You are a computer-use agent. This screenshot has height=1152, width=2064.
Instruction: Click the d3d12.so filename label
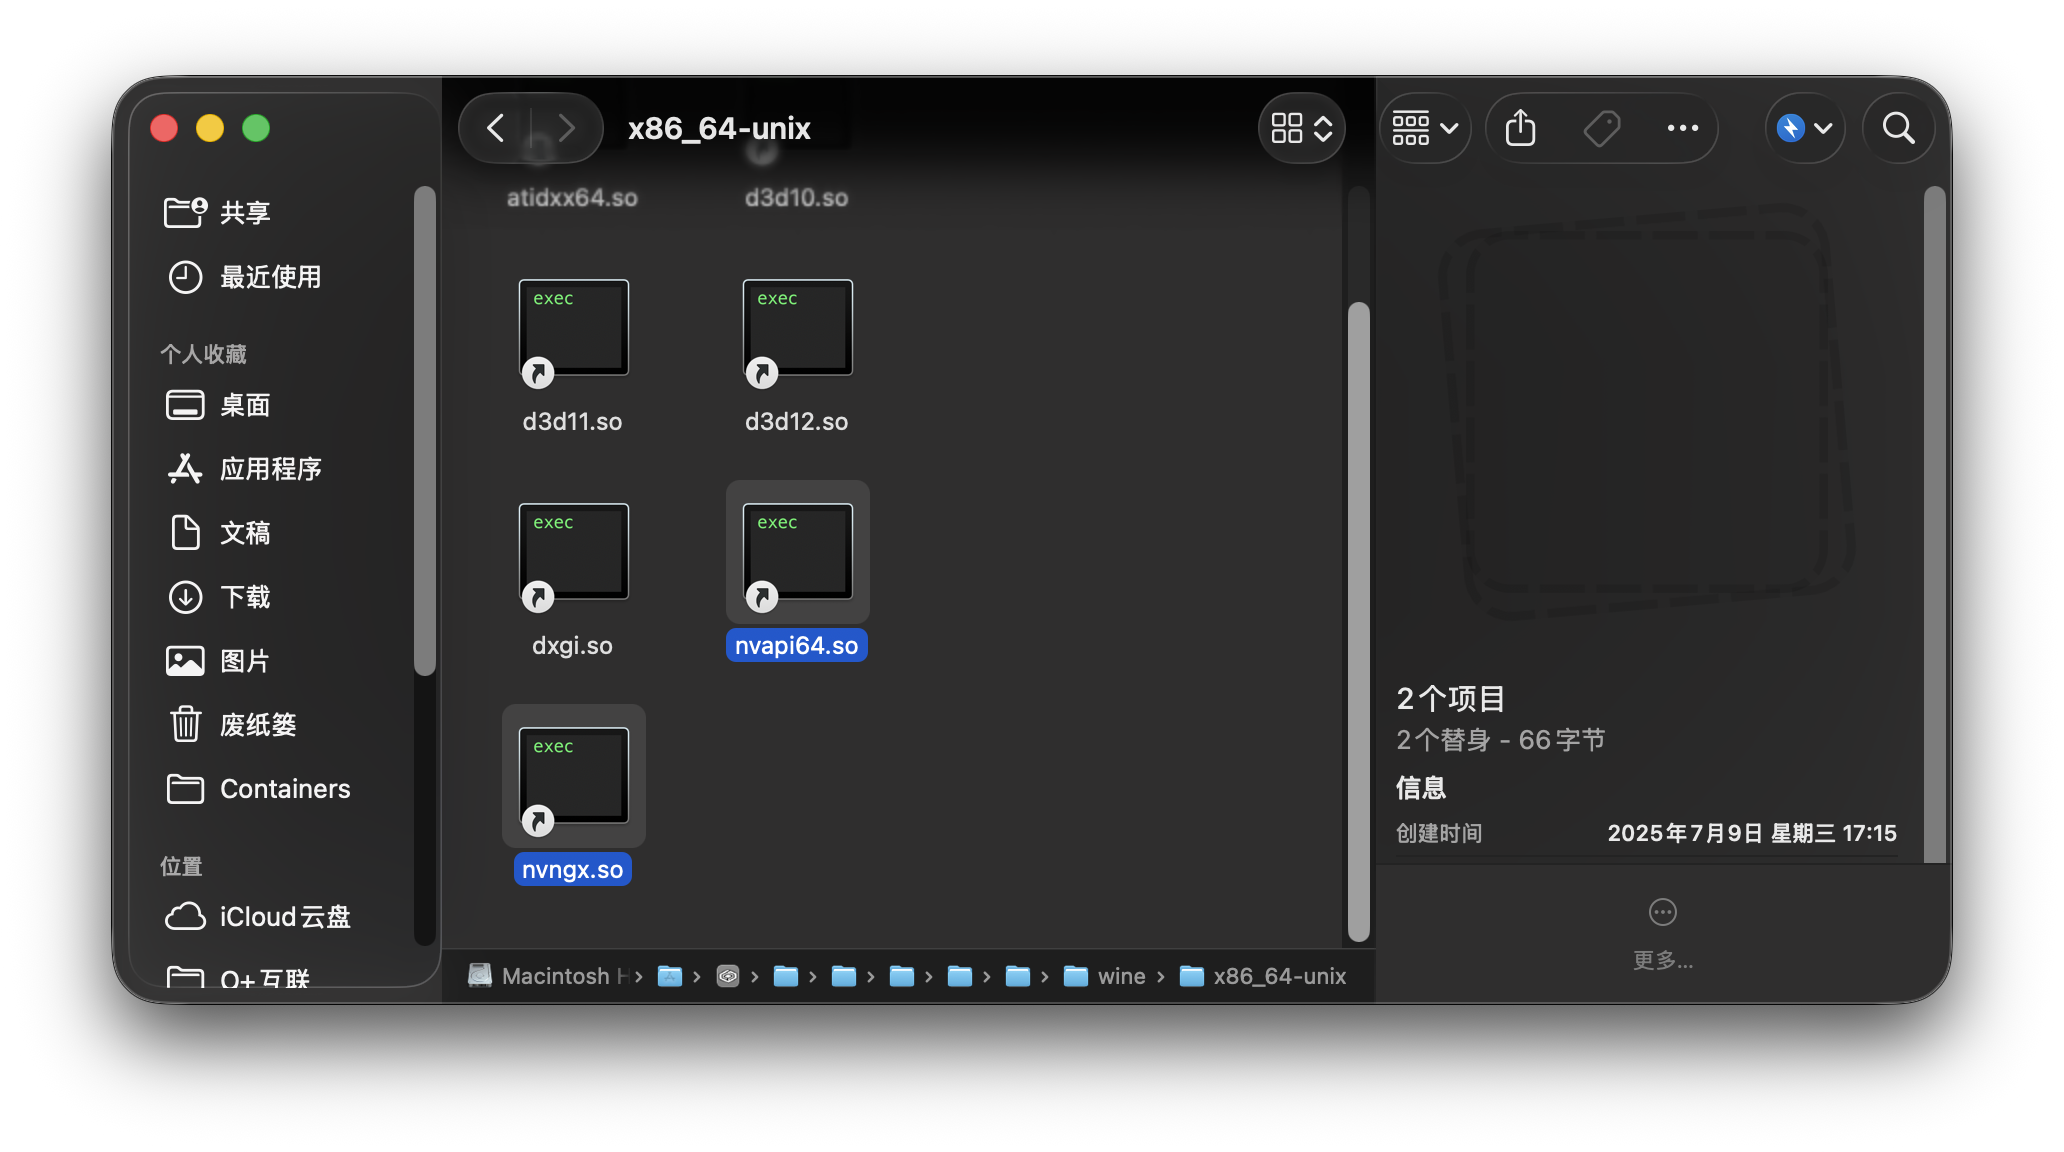797,422
